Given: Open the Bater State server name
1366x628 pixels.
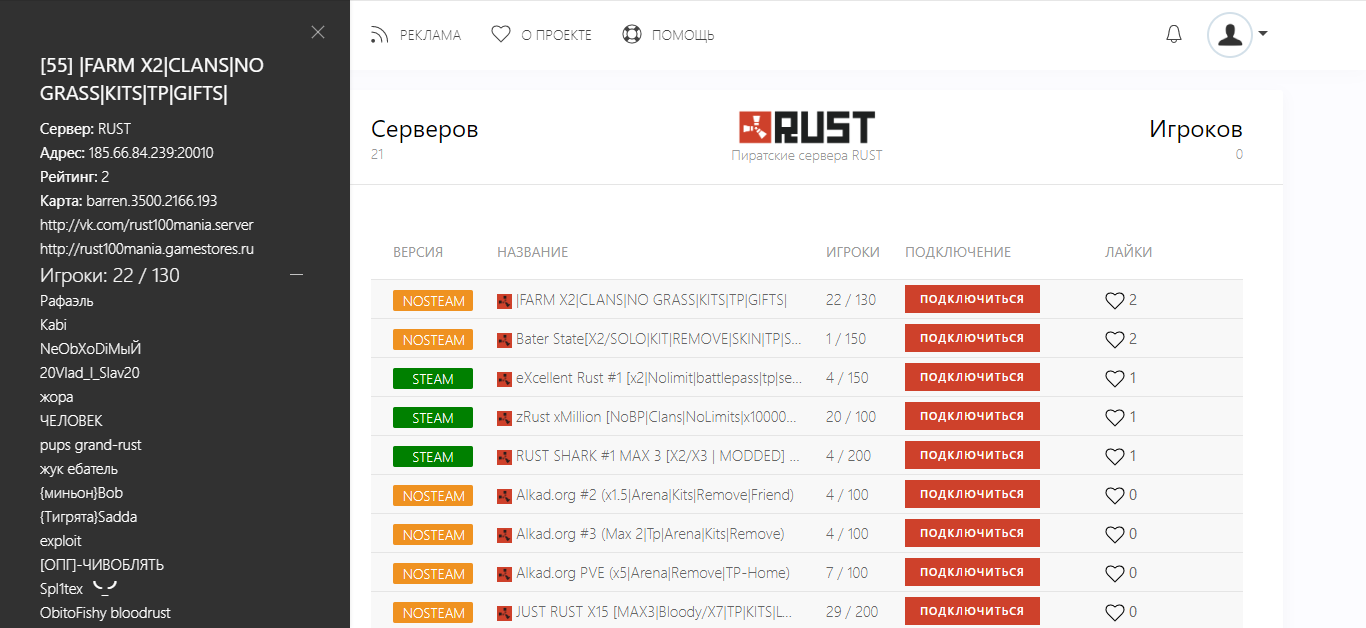Looking at the screenshot, I should pyautogui.click(x=659, y=339).
